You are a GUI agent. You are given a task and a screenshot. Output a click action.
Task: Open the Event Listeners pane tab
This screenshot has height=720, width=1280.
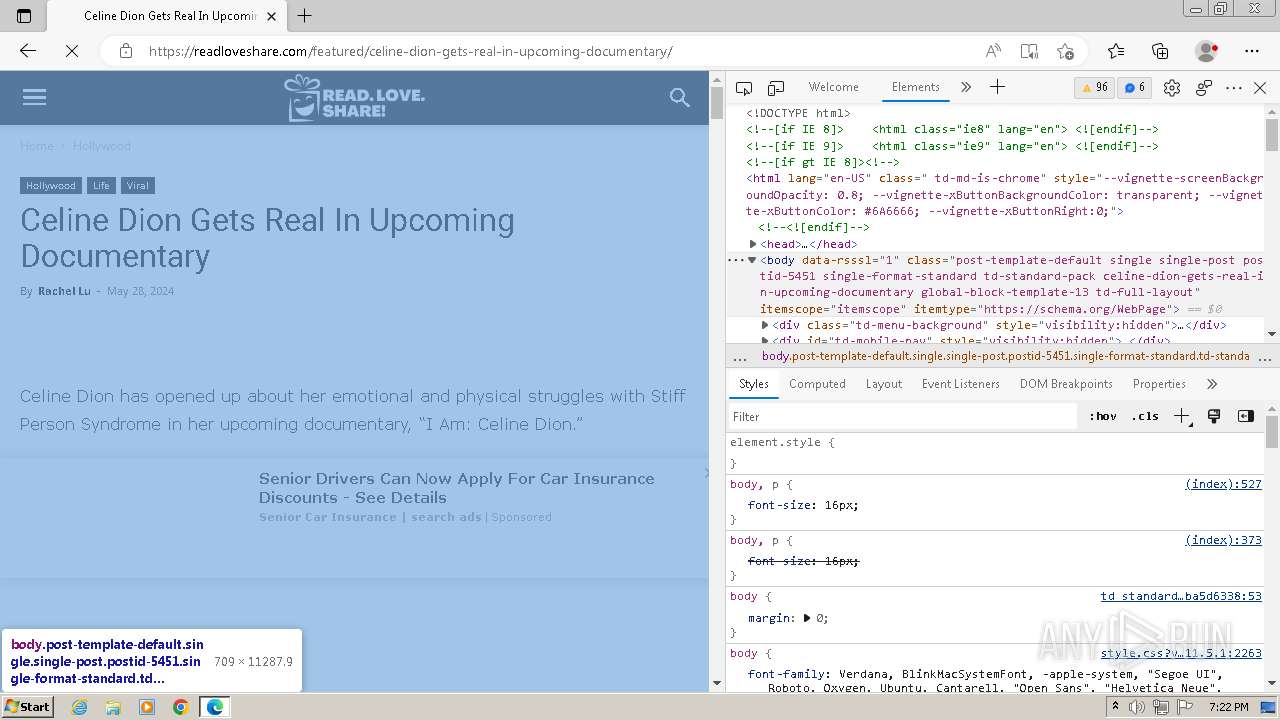point(961,384)
